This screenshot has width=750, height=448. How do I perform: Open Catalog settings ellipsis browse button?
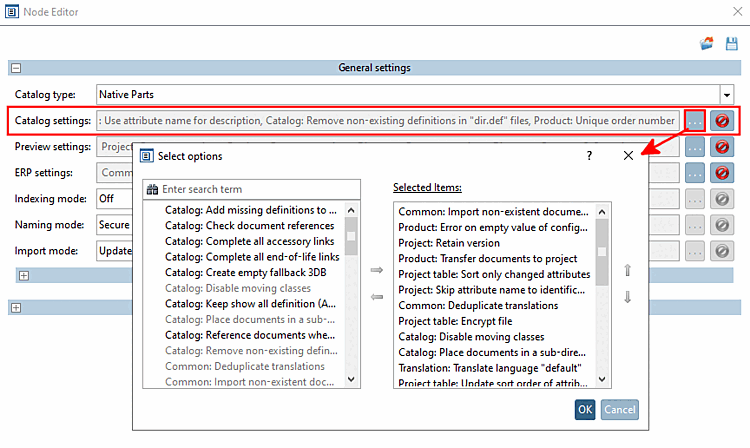point(695,121)
